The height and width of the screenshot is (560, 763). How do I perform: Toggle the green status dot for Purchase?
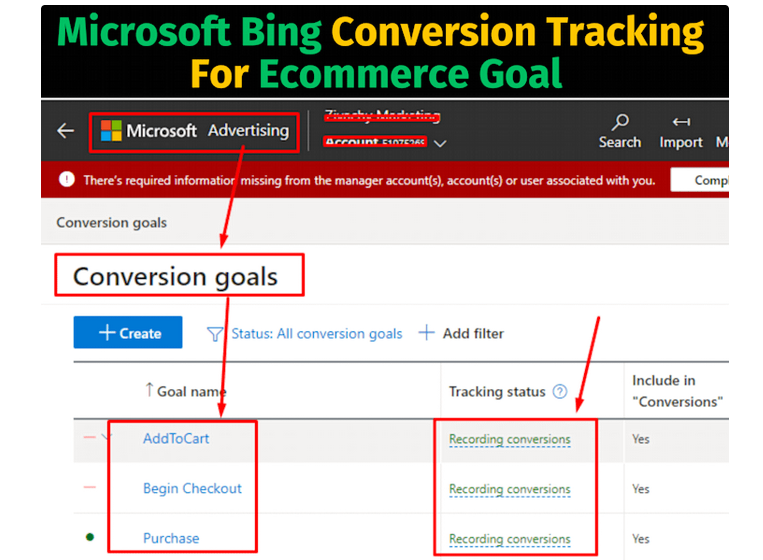coord(90,537)
